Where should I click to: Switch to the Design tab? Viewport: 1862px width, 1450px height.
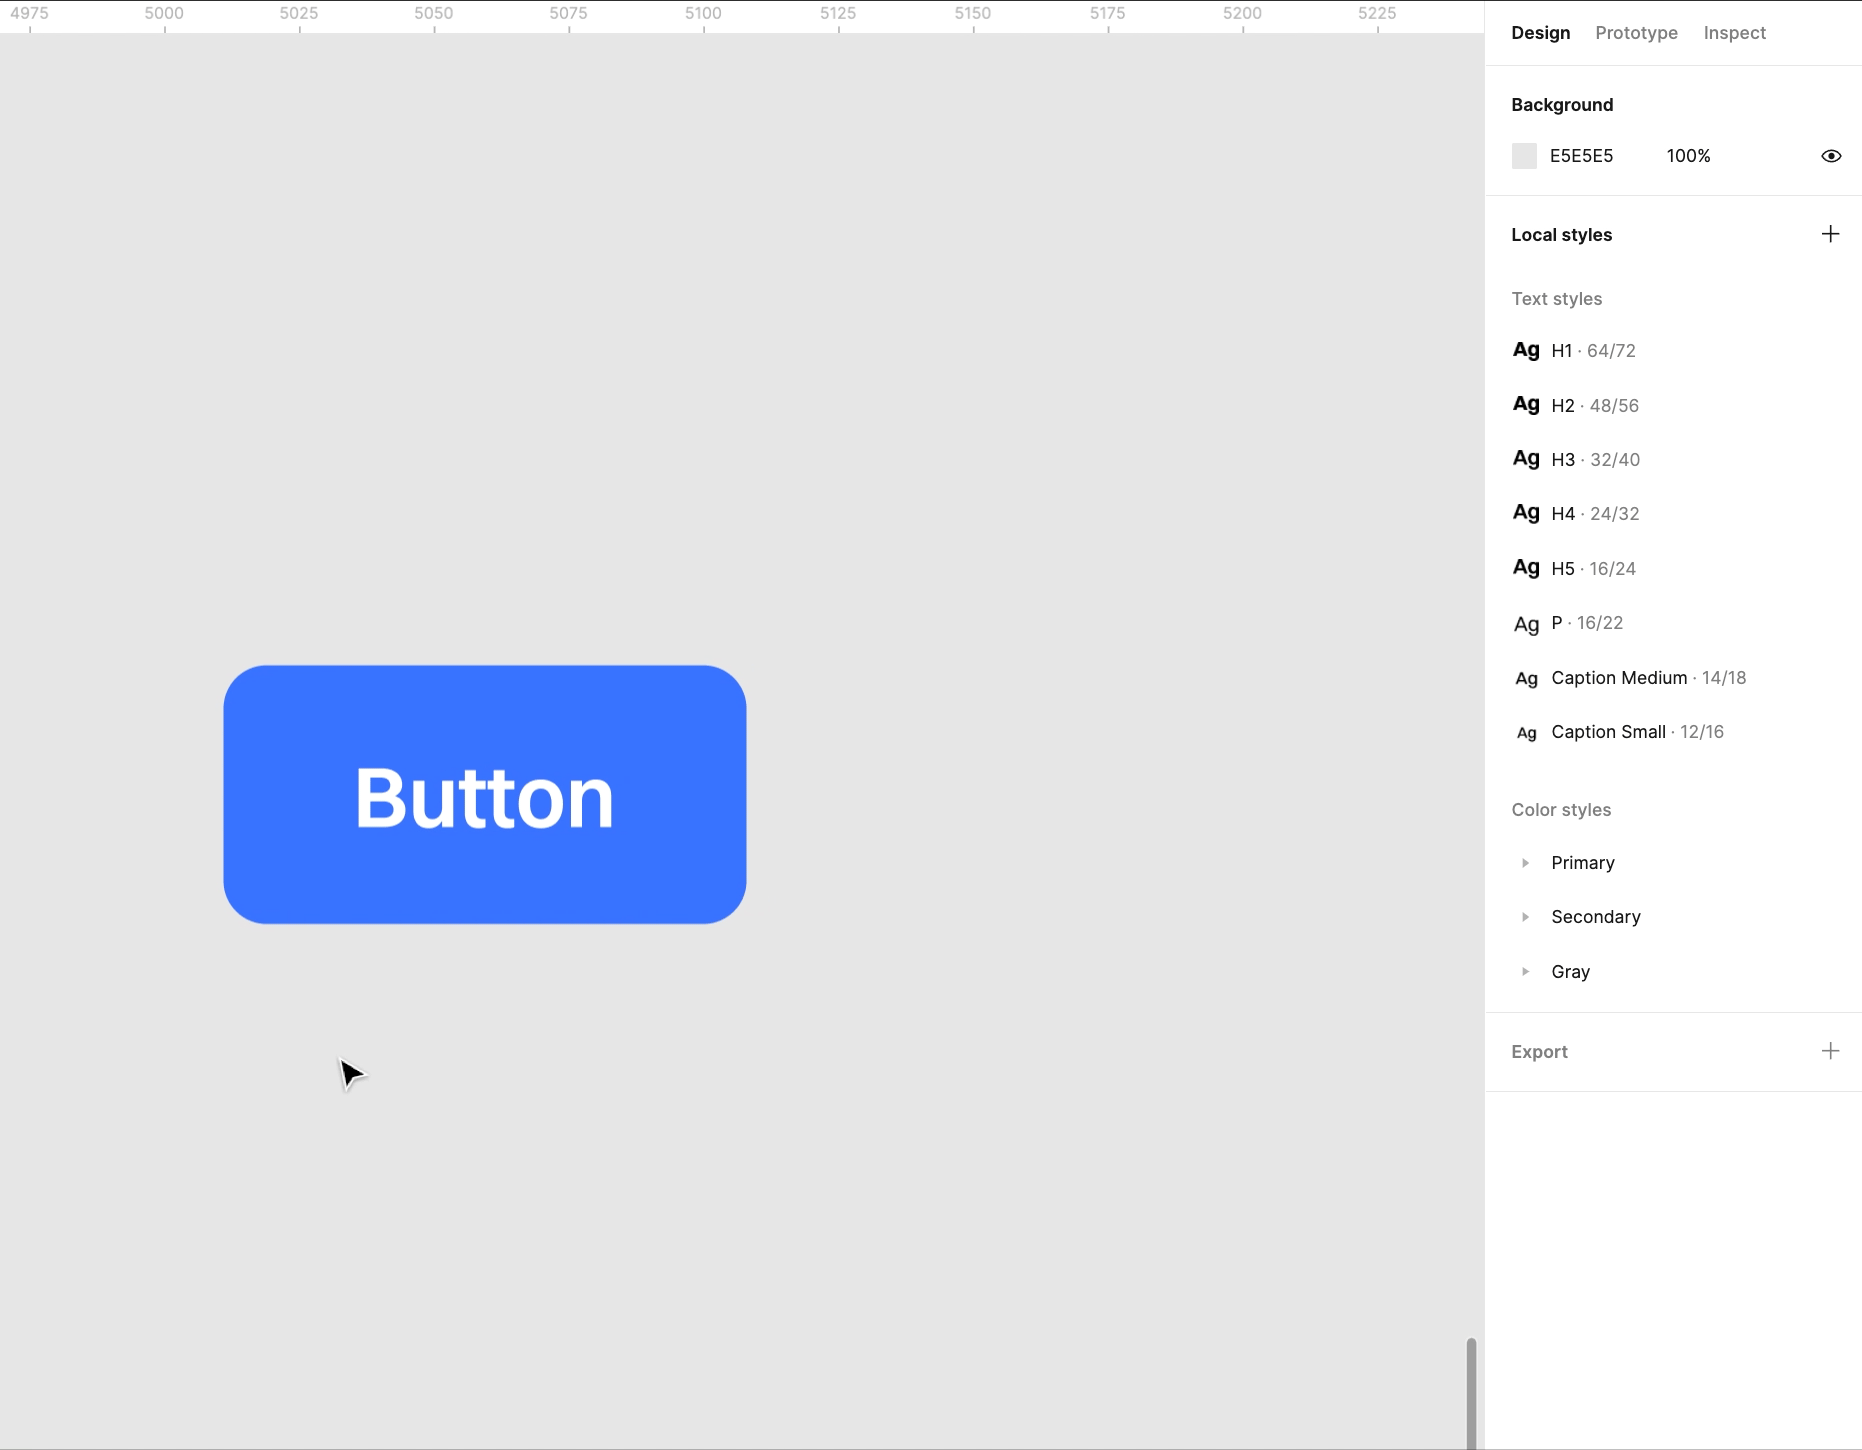pyautogui.click(x=1540, y=33)
